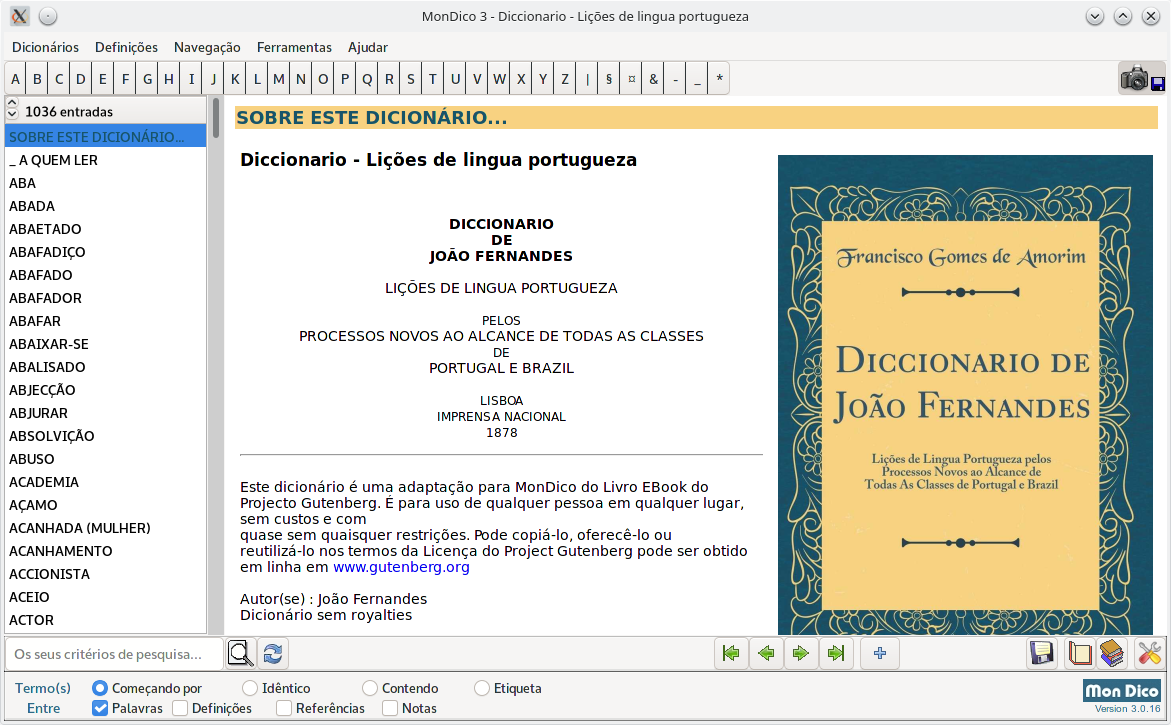Screen dimensions: 1171x725
Task: Click the blue plus add icon
Action: [880, 653]
